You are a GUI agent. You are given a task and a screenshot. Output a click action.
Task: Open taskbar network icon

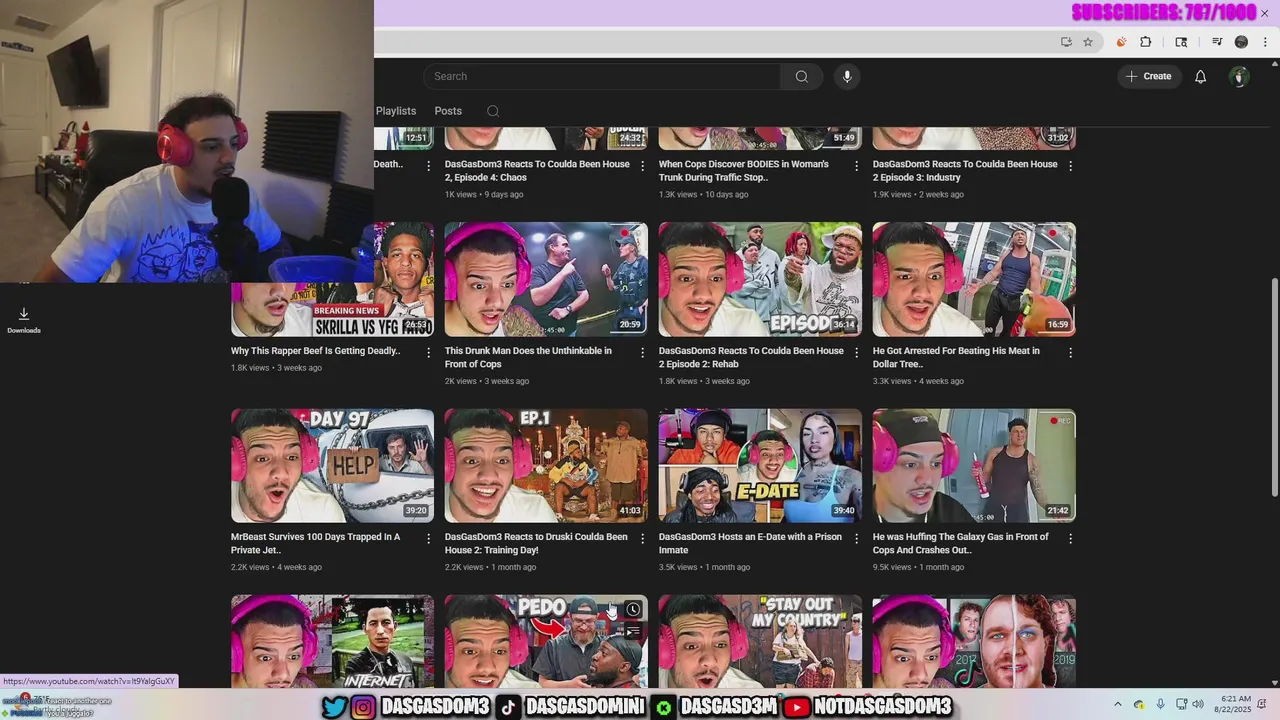tap(1181, 705)
